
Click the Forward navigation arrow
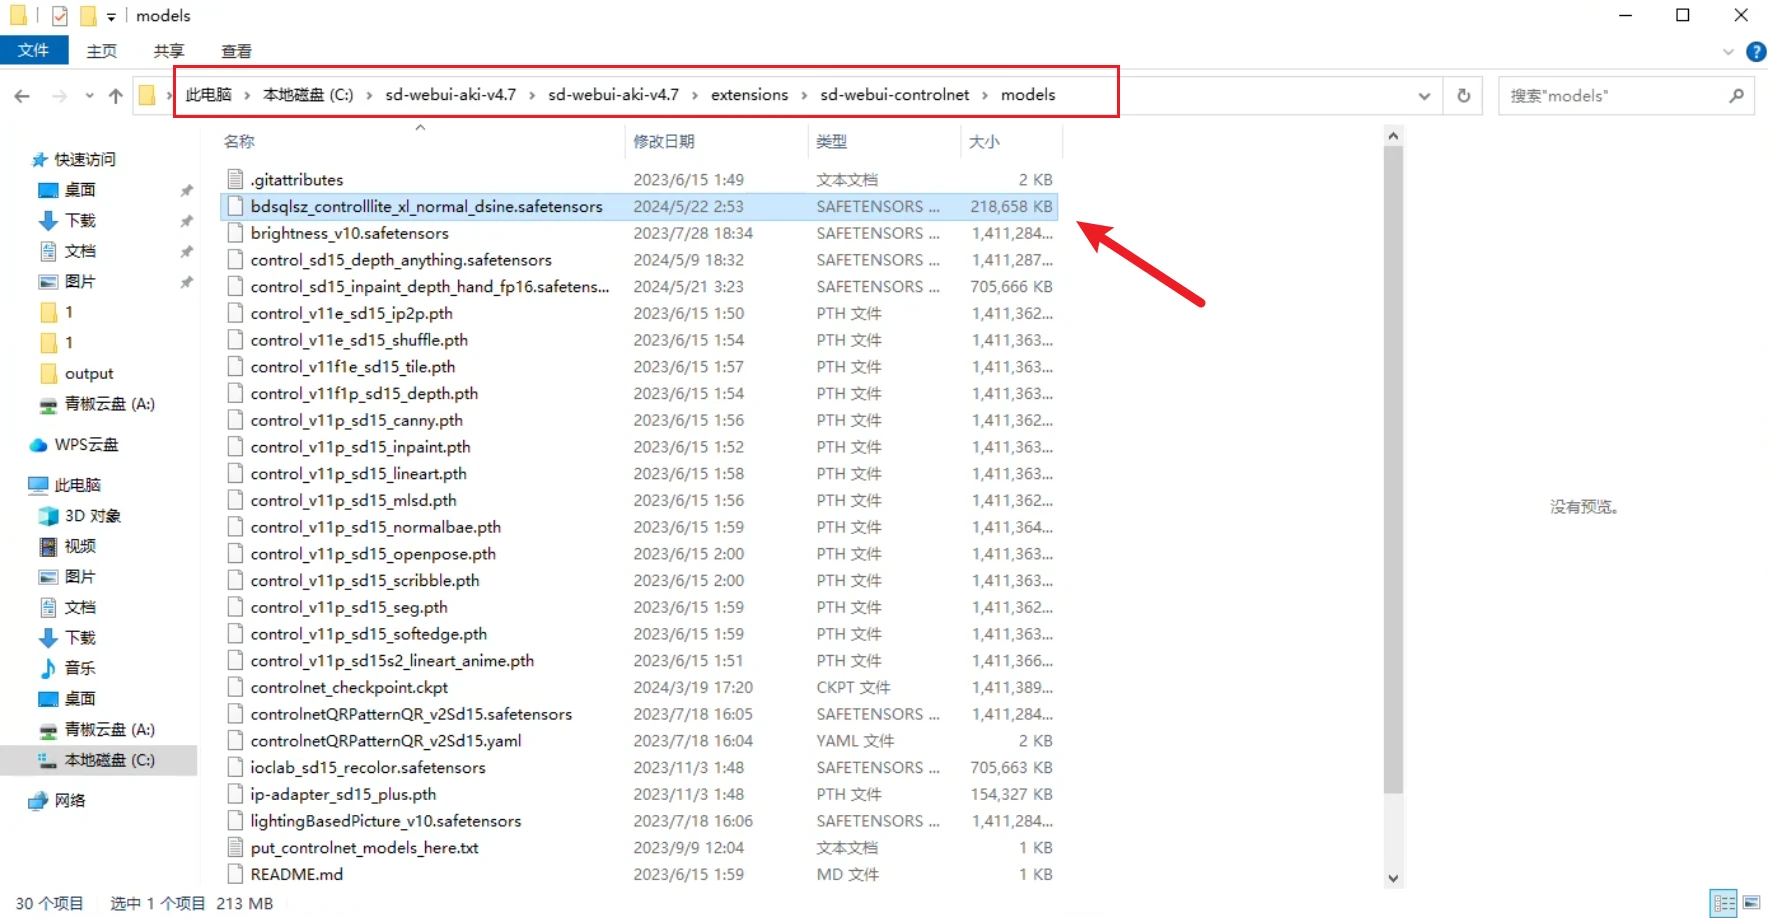(59, 96)
